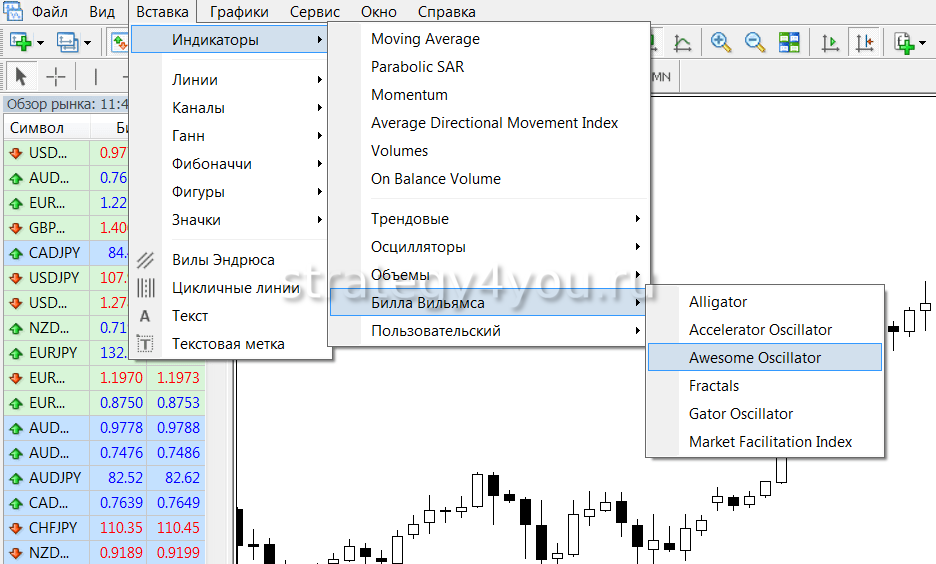The height and width of the screenshot is (564, 936).
Task: Select the CADJPY row in Market Watch
Action: pyautogui.click(x=54, y=253)
